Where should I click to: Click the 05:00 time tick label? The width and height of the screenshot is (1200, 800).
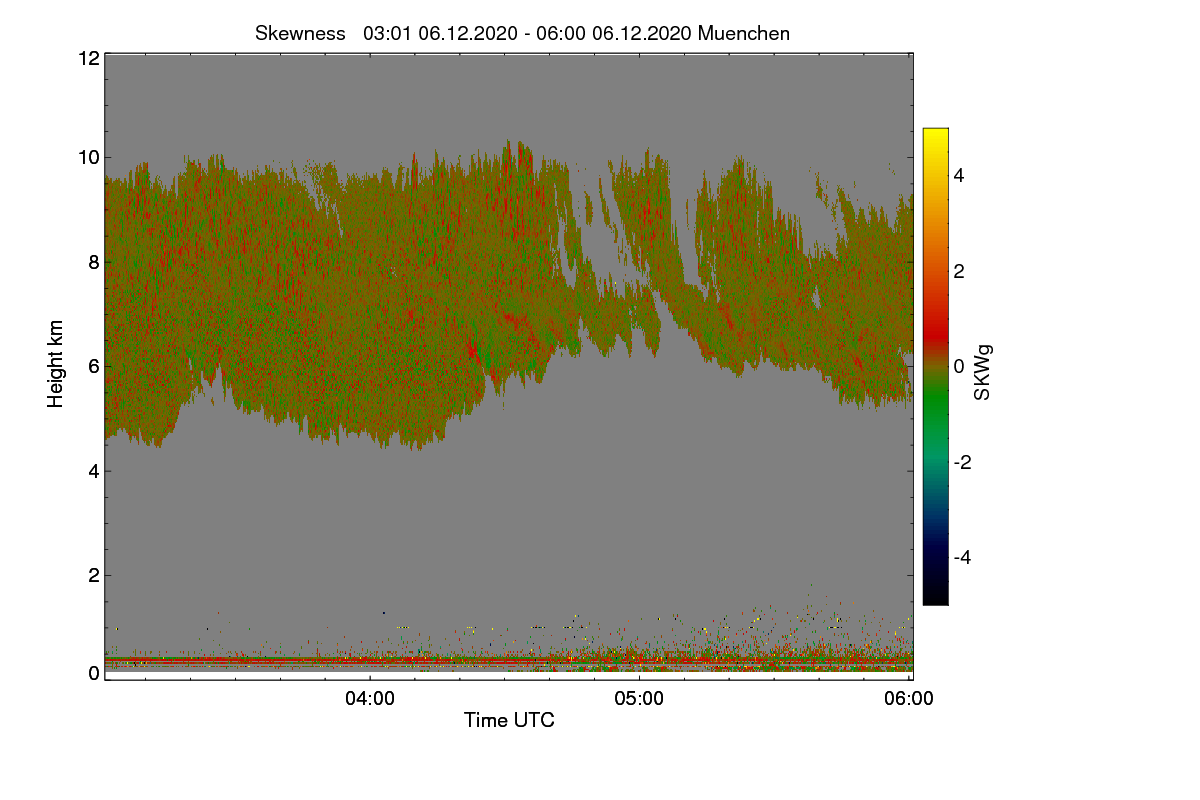[x=639, y=699]
